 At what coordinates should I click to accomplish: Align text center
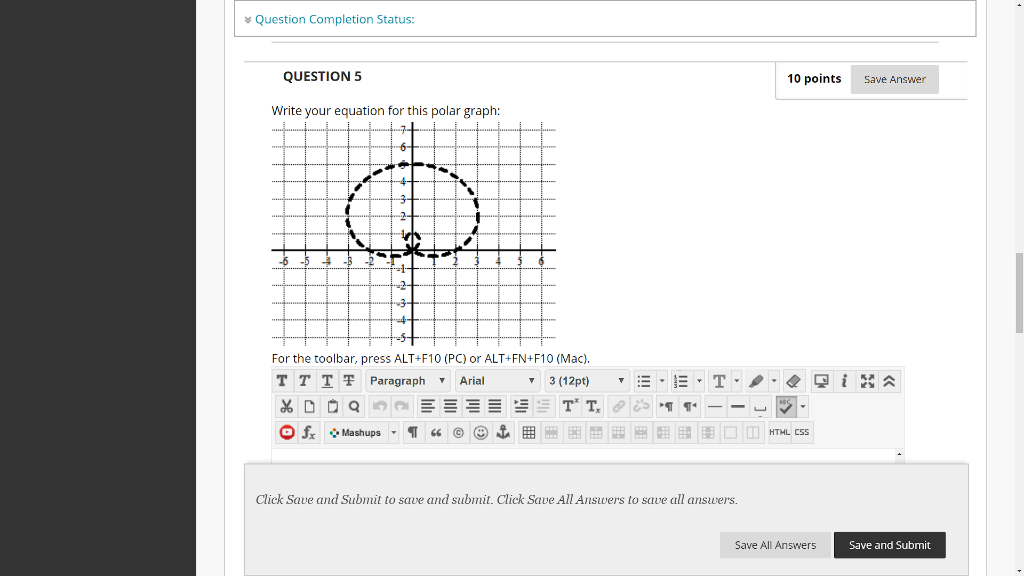coord(450,407)
